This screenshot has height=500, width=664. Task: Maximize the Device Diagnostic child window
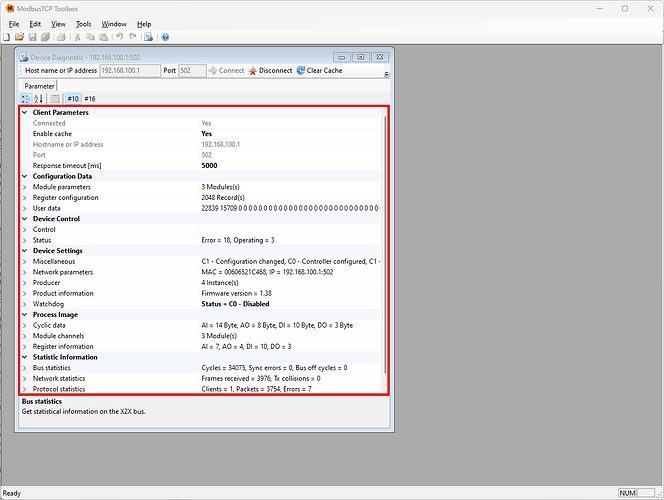(361, 57)
